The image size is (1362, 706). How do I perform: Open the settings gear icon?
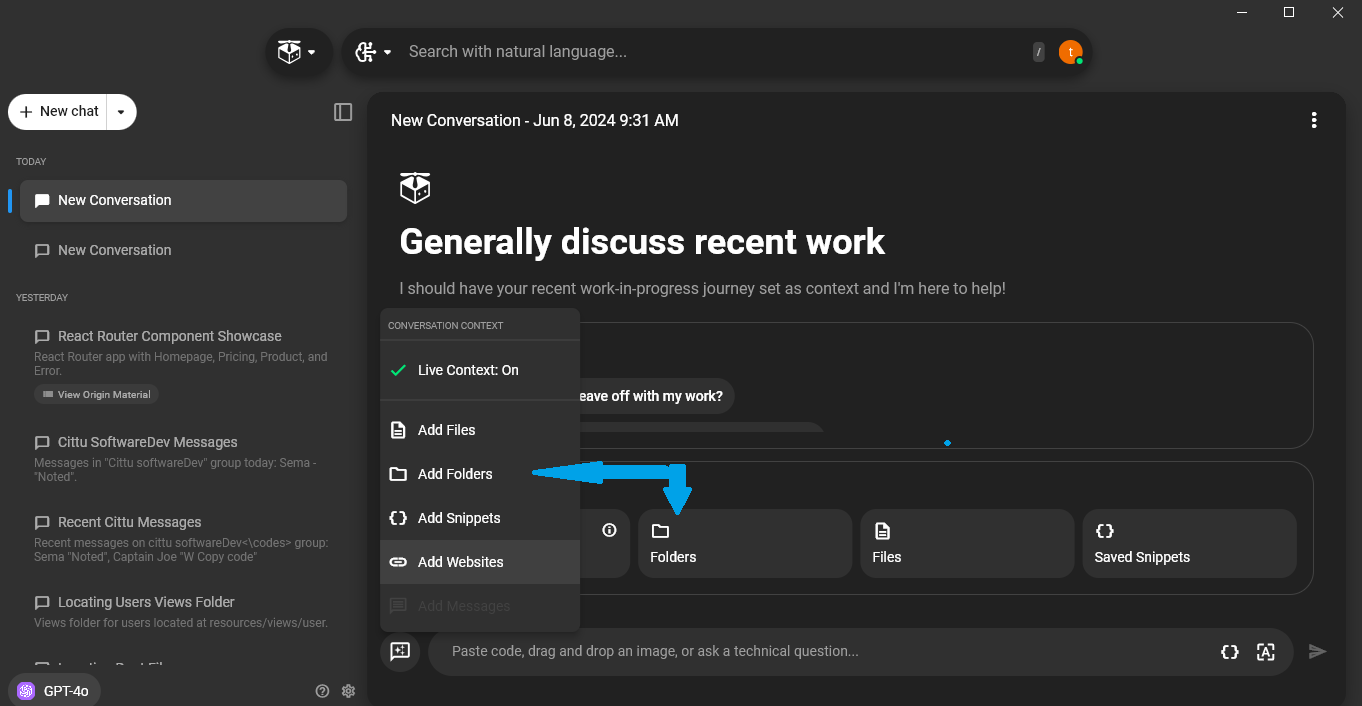point(348,690)
